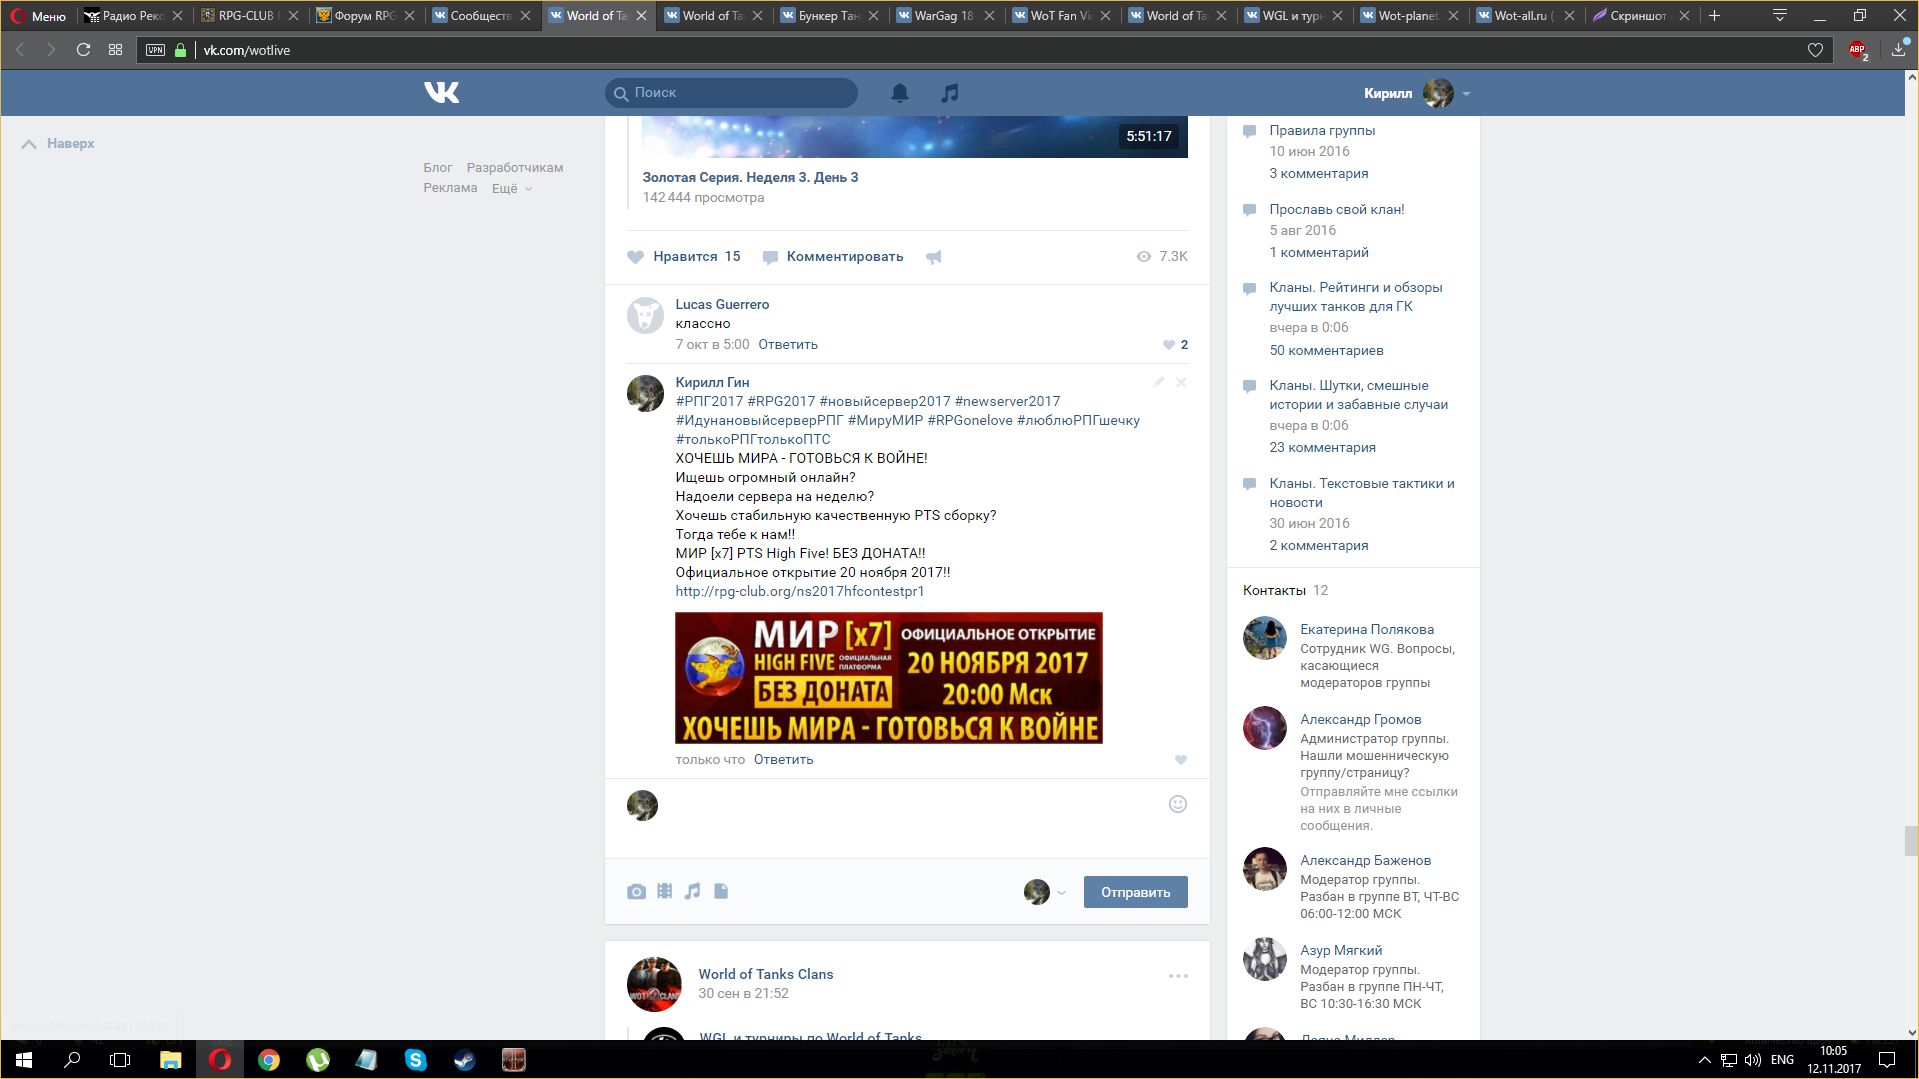Open the Opera Меню button
Screen dimensions: 1919x1079
tap(38, 15)
